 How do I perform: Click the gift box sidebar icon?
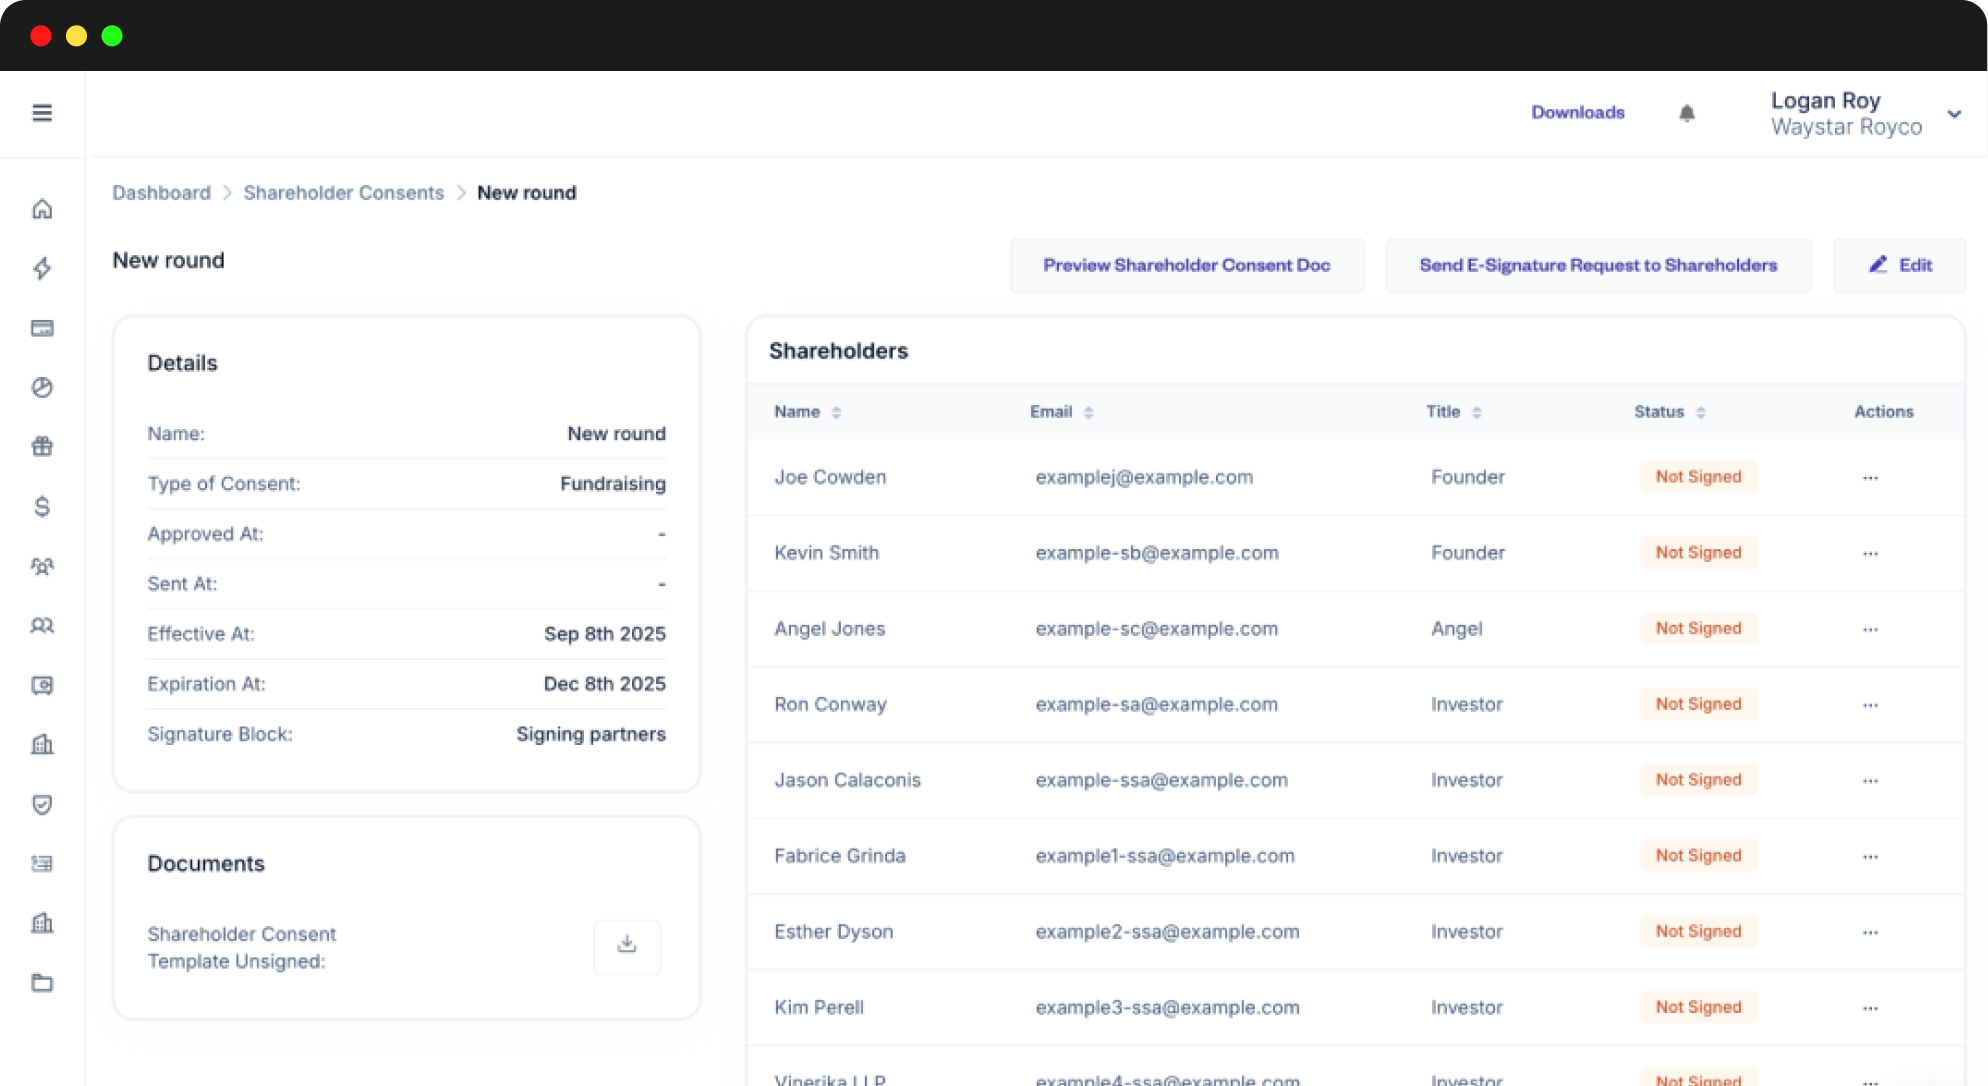click(x=42, y=447)
